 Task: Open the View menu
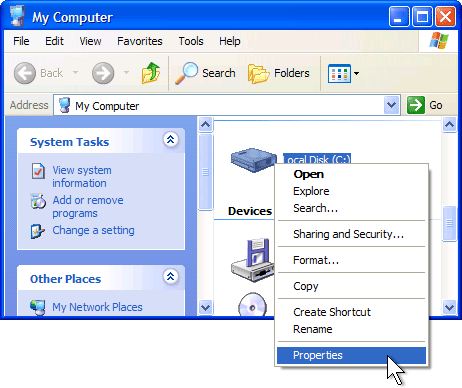click(x=90, y=41)
